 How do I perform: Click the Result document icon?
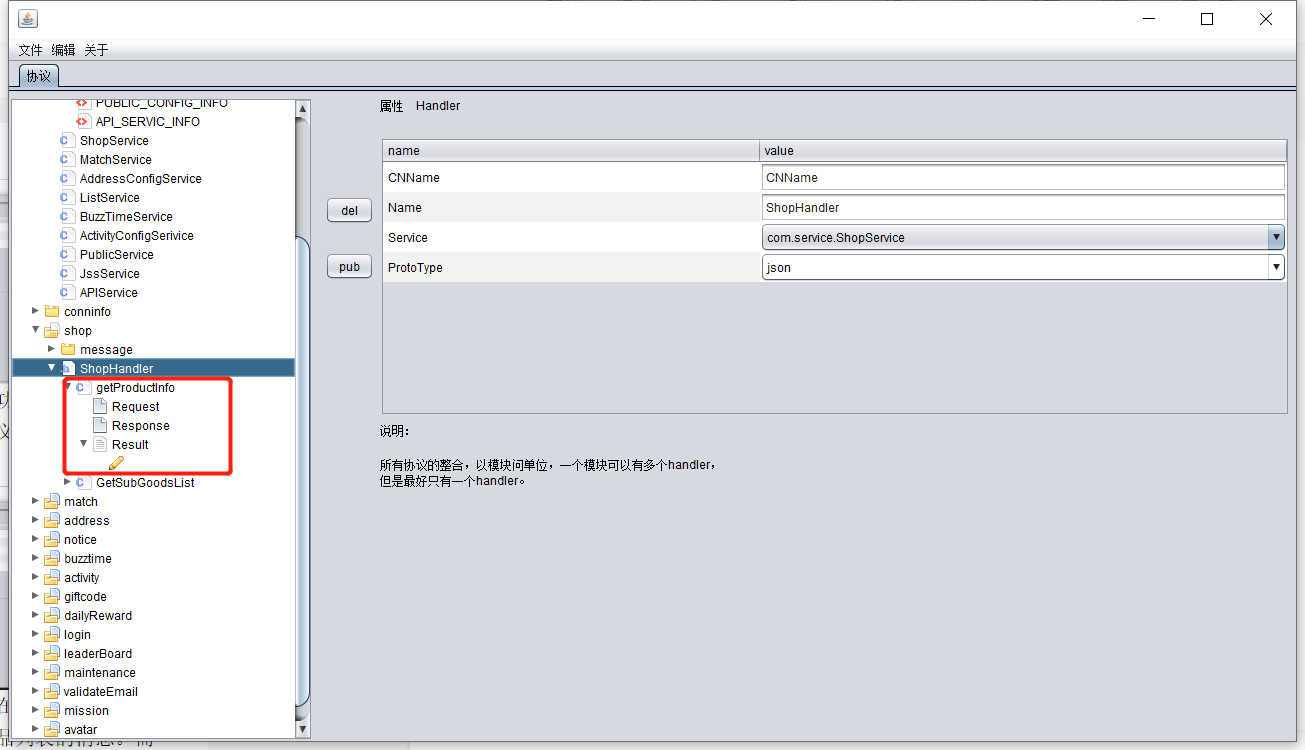point(100,445)
